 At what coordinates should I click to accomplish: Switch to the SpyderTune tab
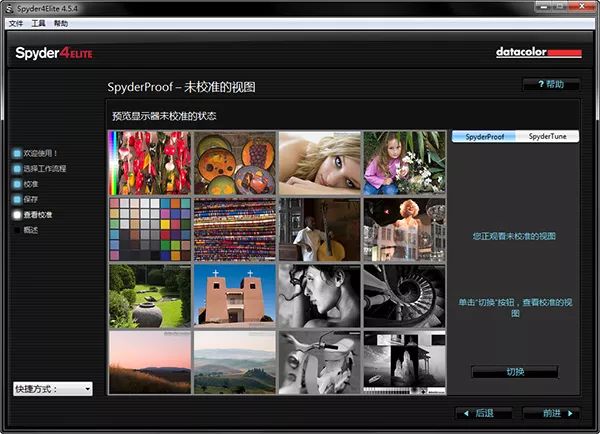[x=547, y=136]
